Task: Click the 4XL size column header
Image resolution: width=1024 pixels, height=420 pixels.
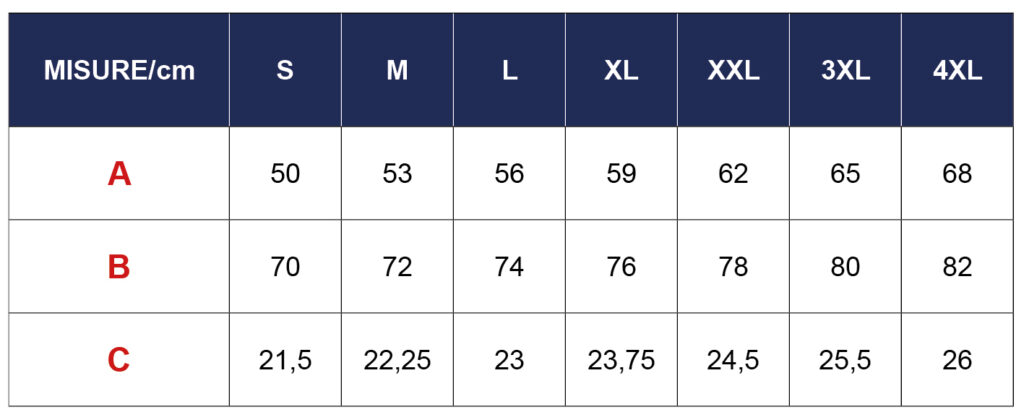Action: (957, 71)
